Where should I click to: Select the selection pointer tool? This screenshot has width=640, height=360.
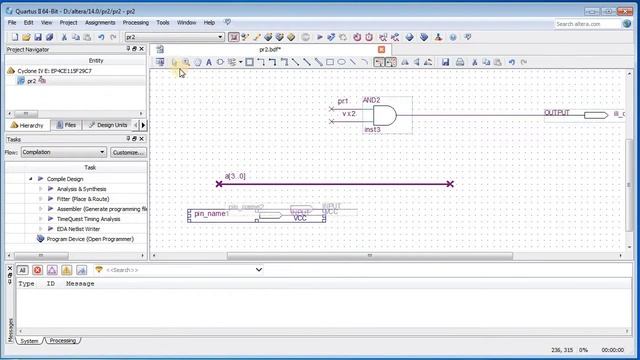[175, 62]
